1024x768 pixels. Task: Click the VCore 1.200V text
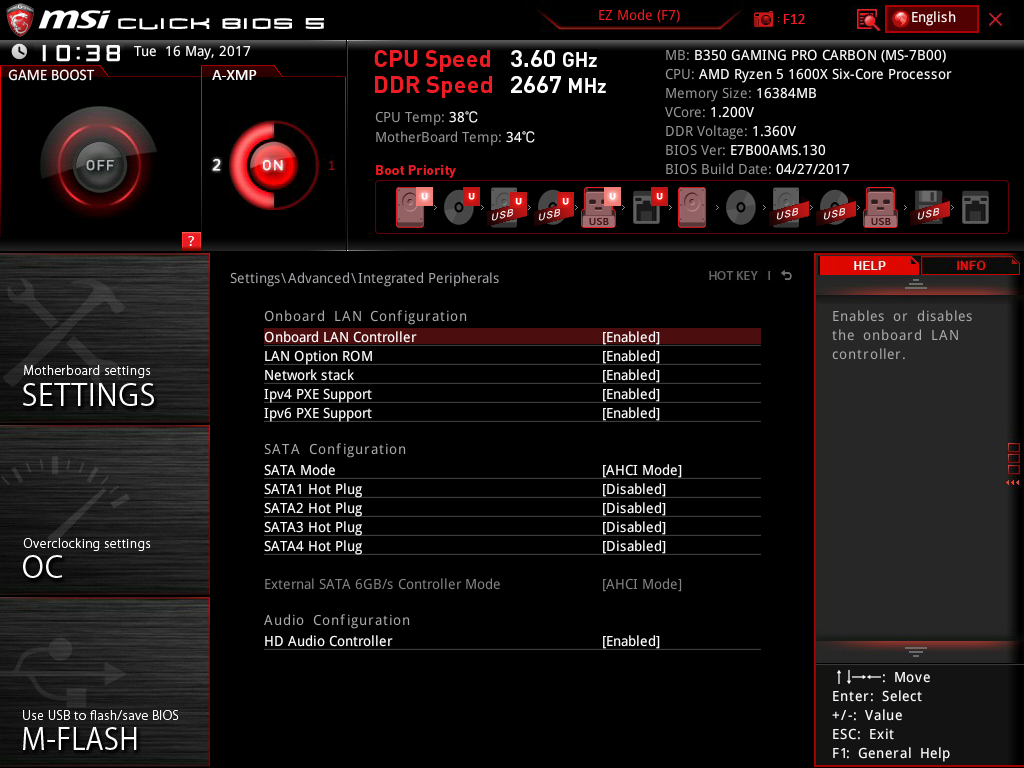(x=709, y=112)
